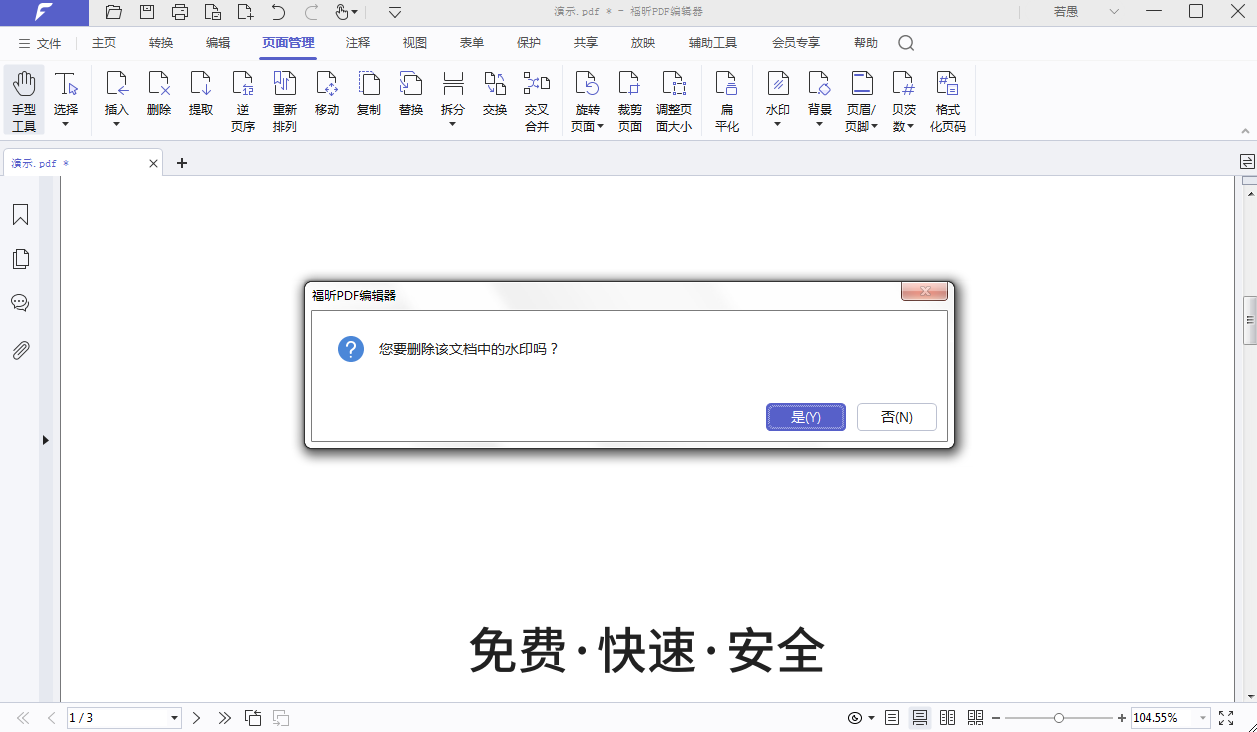This screenshot has height=732, width=1257.
Task: Open the Comments side panel
Action: 20,303
